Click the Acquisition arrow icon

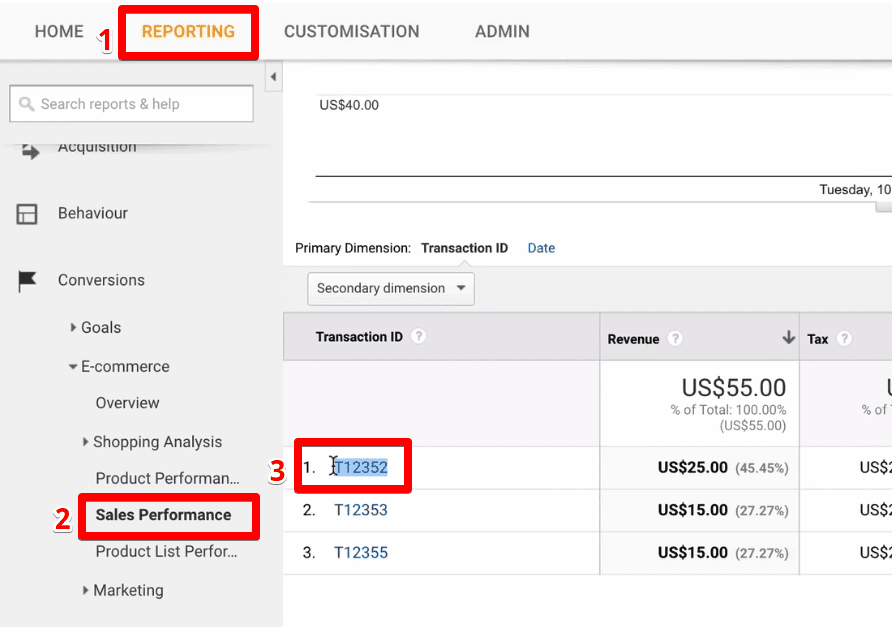pyautogui.click(x=30, y=151)
